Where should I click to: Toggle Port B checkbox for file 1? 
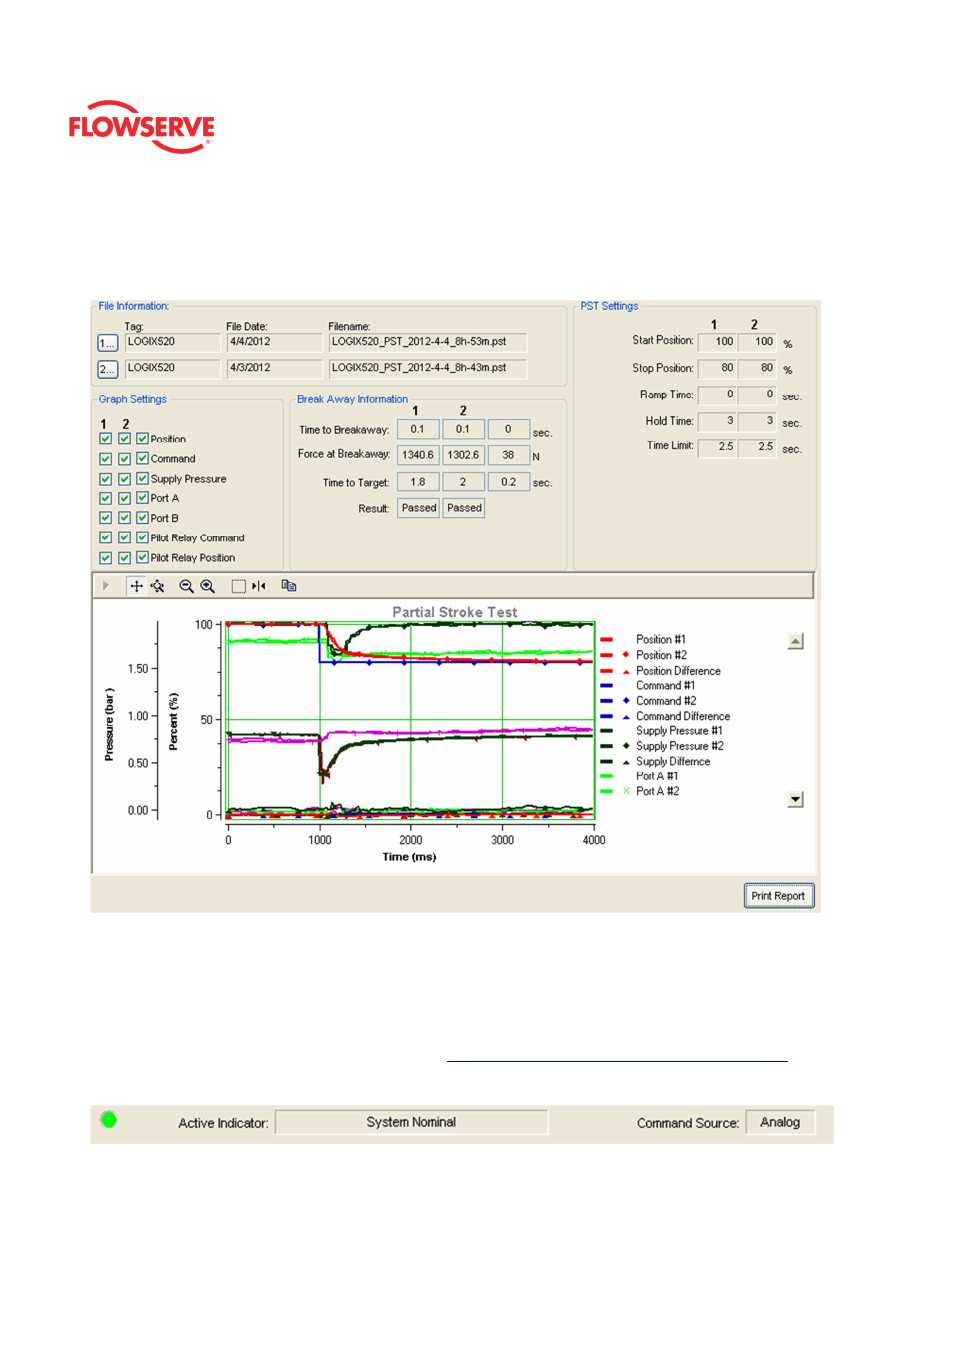point(105,517)
